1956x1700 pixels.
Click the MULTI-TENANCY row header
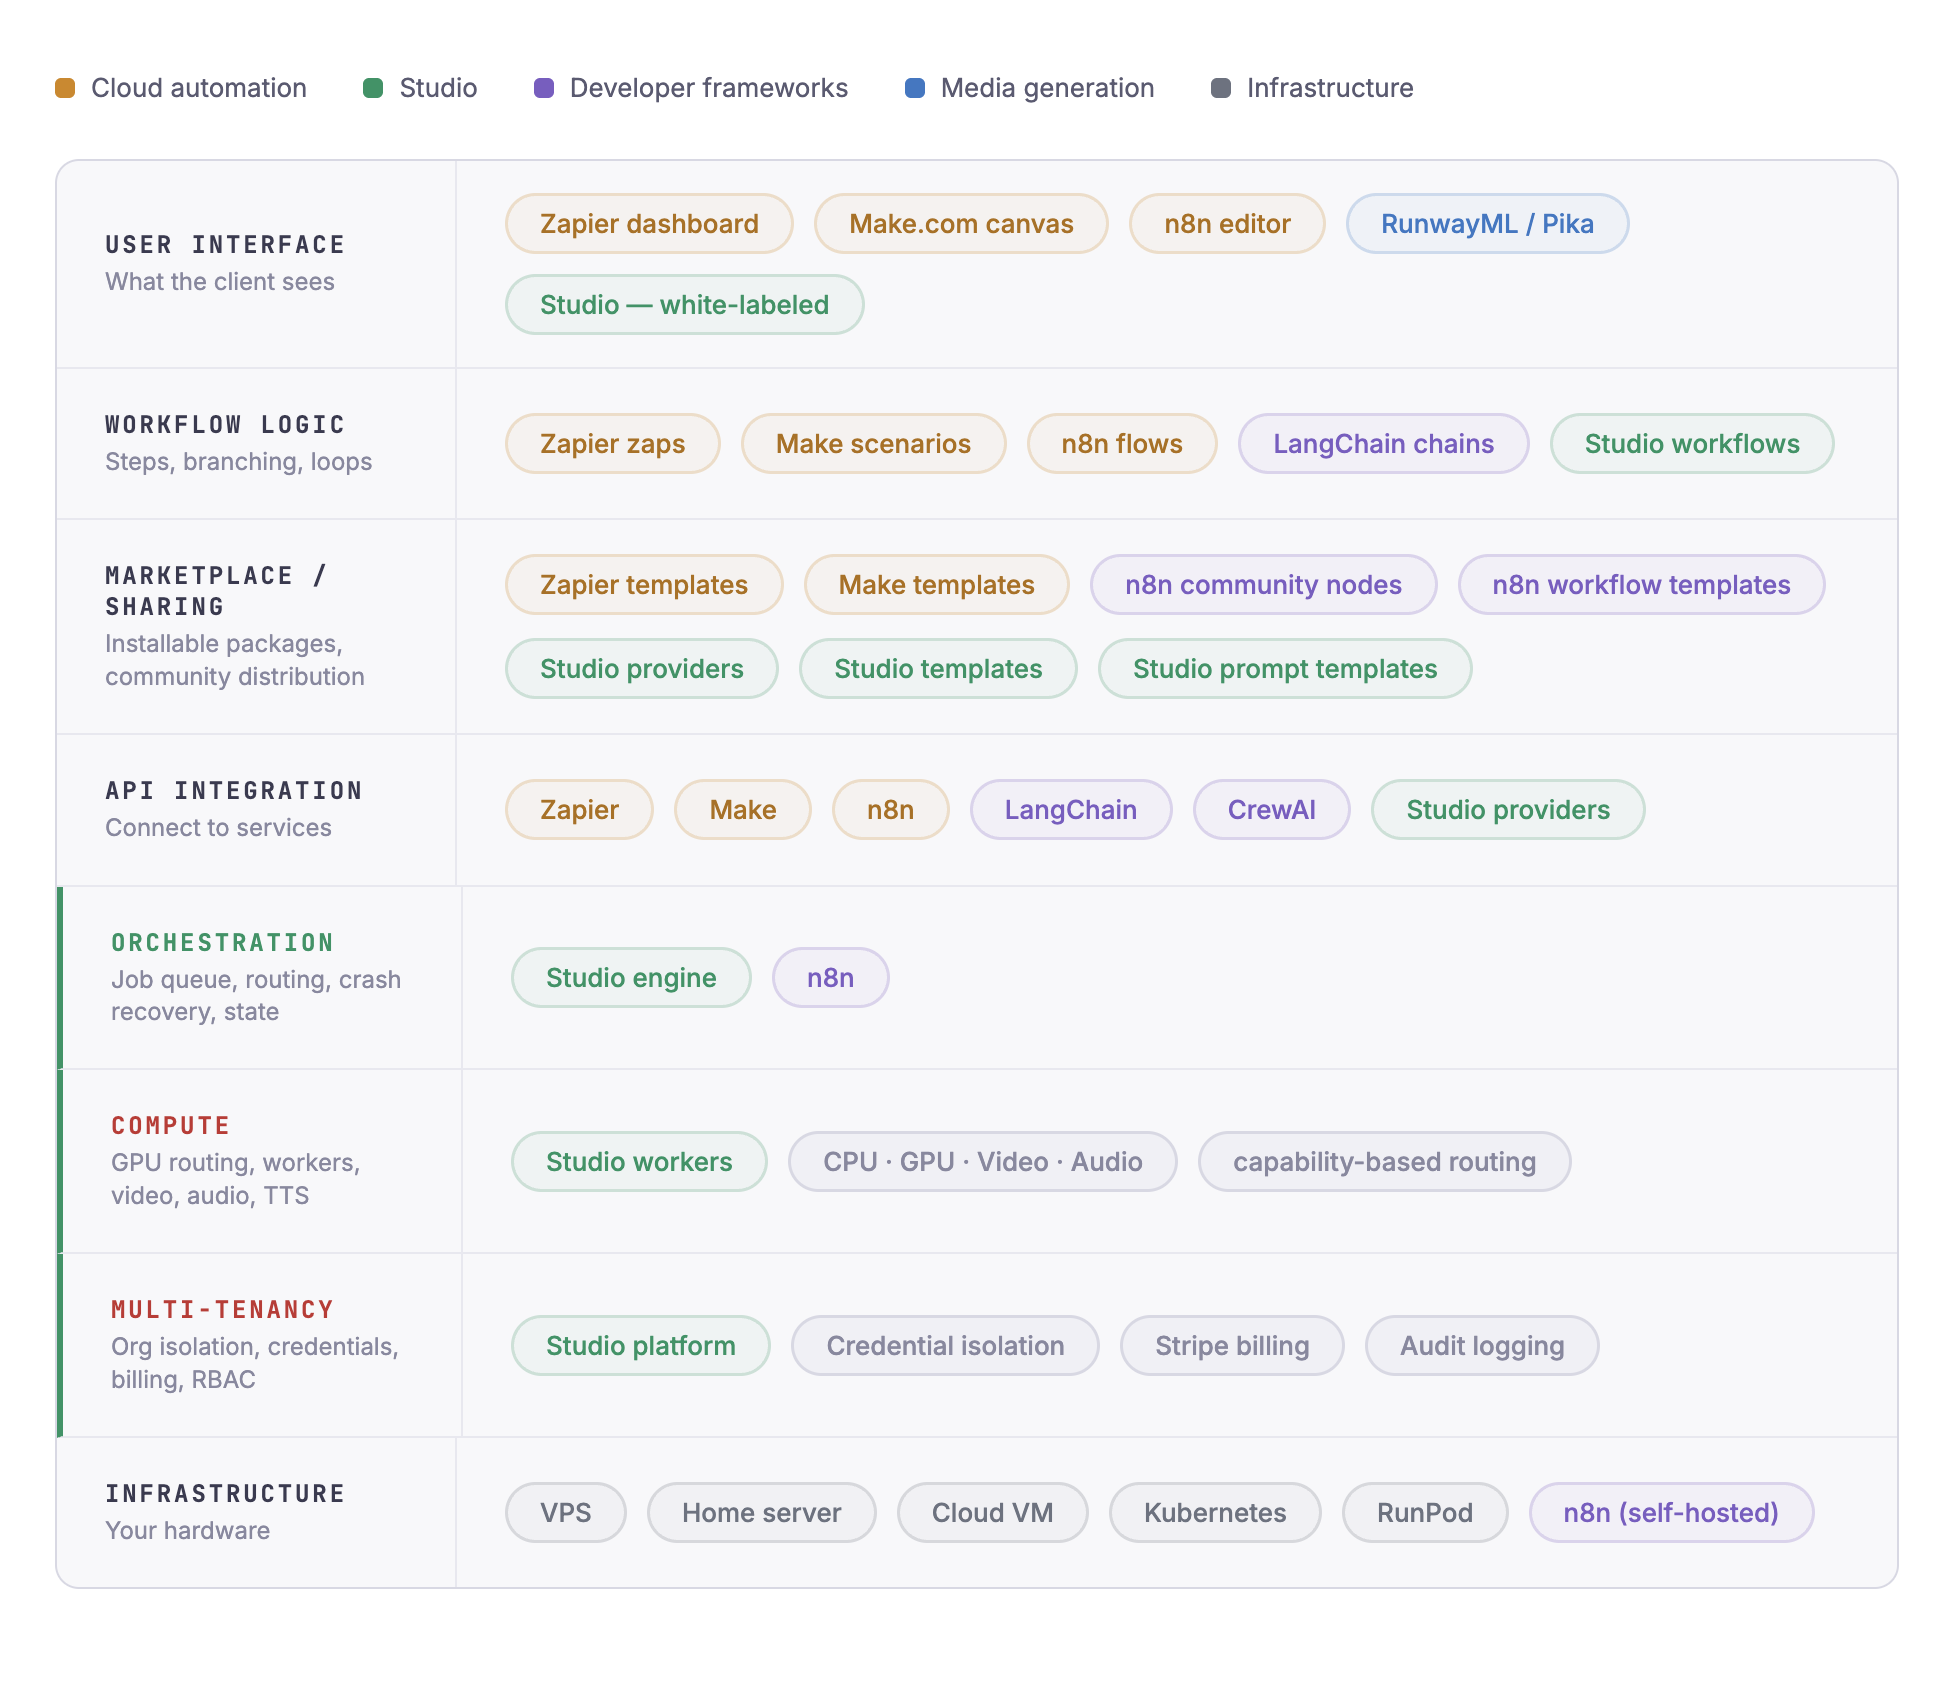223,1308
